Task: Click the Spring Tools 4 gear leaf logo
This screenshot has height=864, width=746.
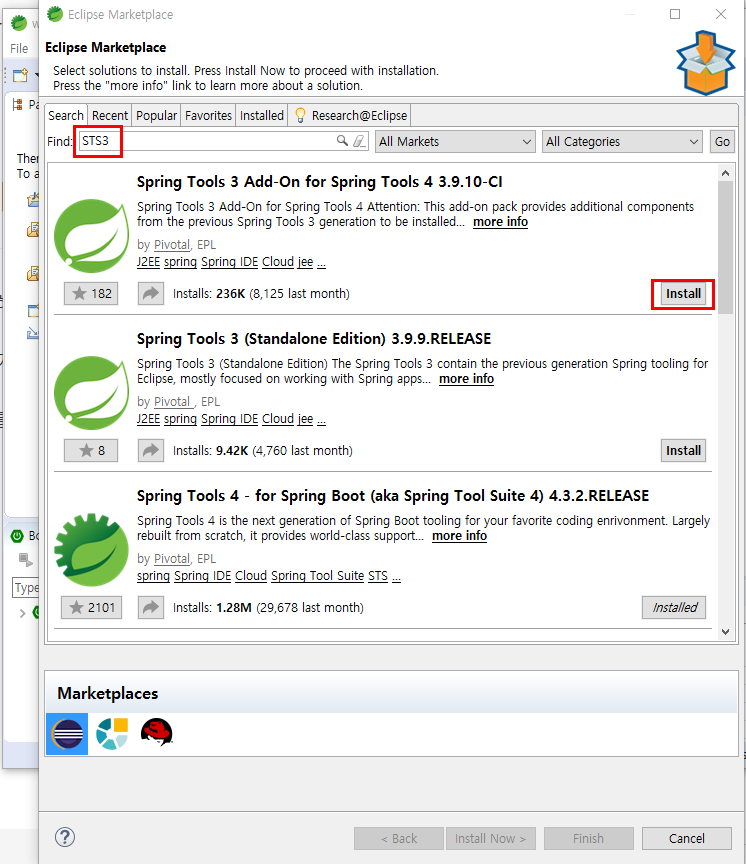Action: [x=91, y=550]
